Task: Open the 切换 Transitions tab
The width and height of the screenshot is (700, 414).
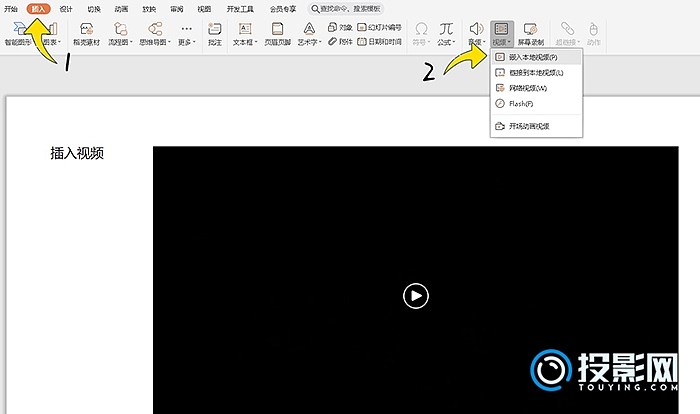Action: (x=94, y=9)
